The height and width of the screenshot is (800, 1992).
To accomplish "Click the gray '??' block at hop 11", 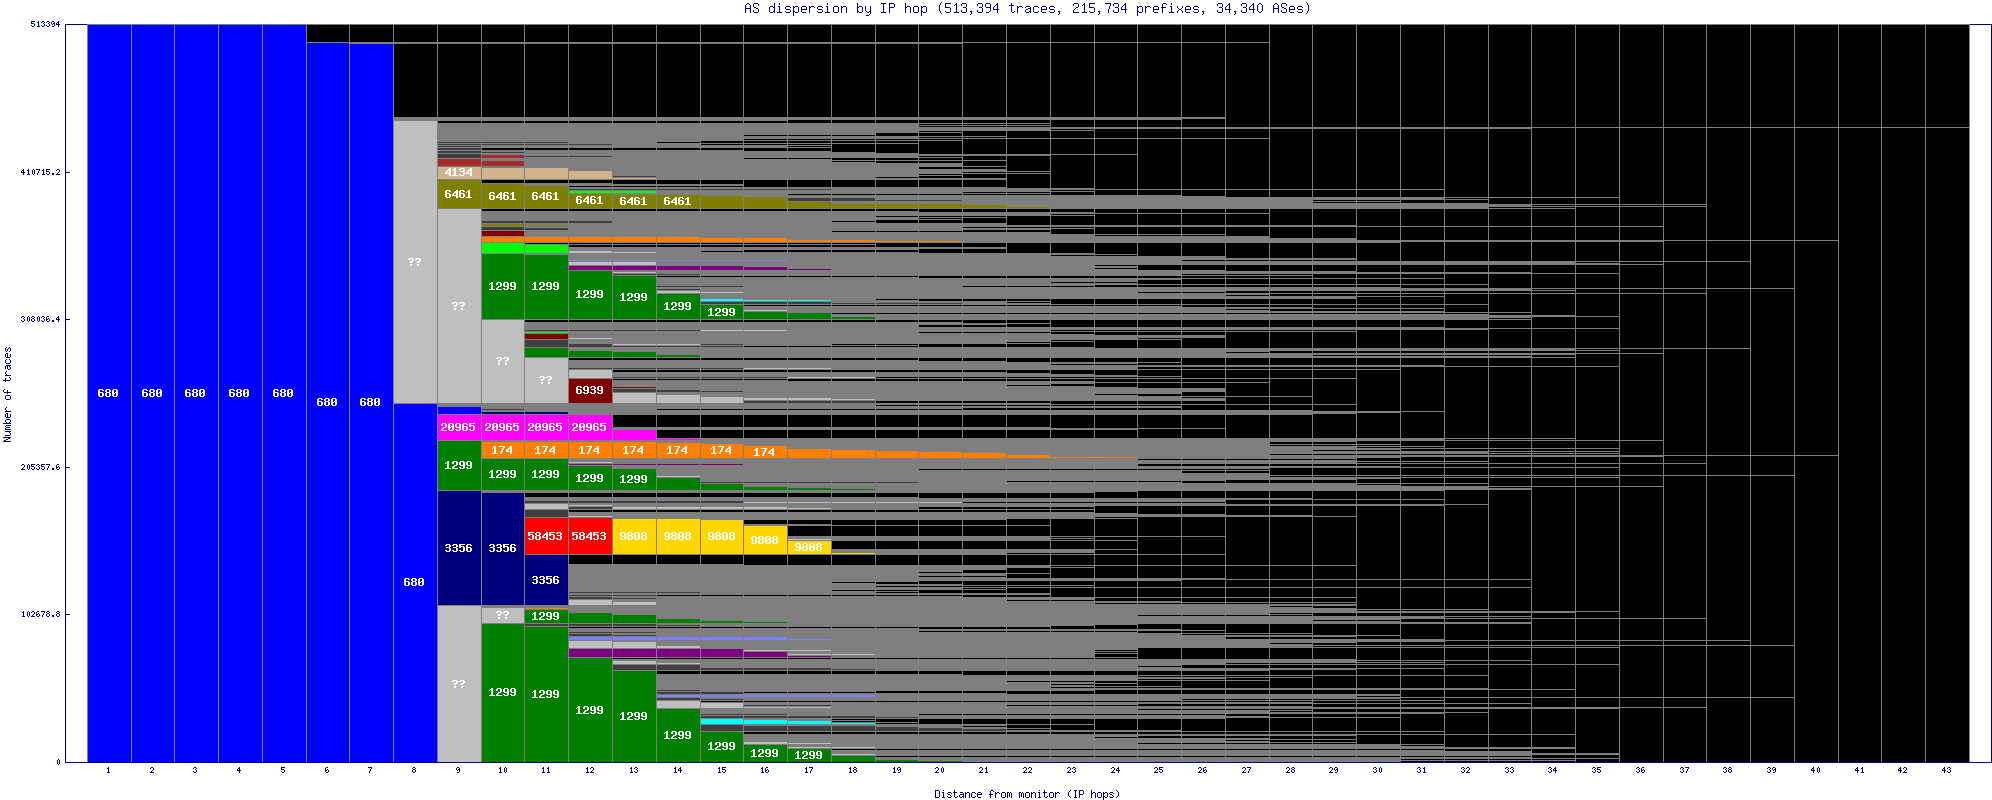I will click(546, 380).
